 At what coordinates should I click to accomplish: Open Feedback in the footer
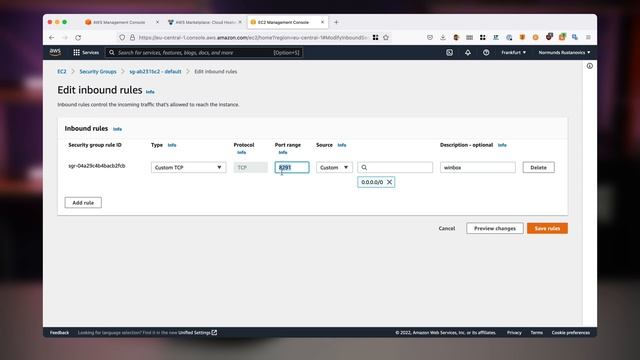tap(60, 333)
